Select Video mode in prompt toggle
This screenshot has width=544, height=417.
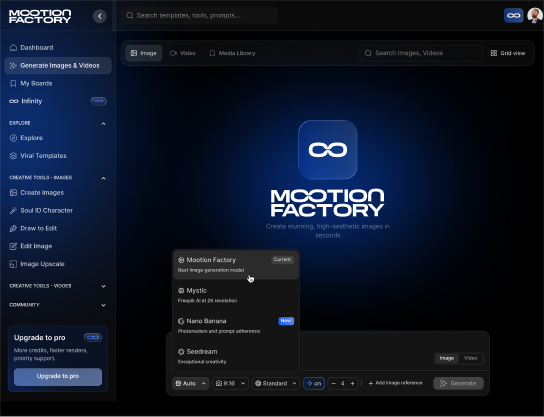[470, 358]
